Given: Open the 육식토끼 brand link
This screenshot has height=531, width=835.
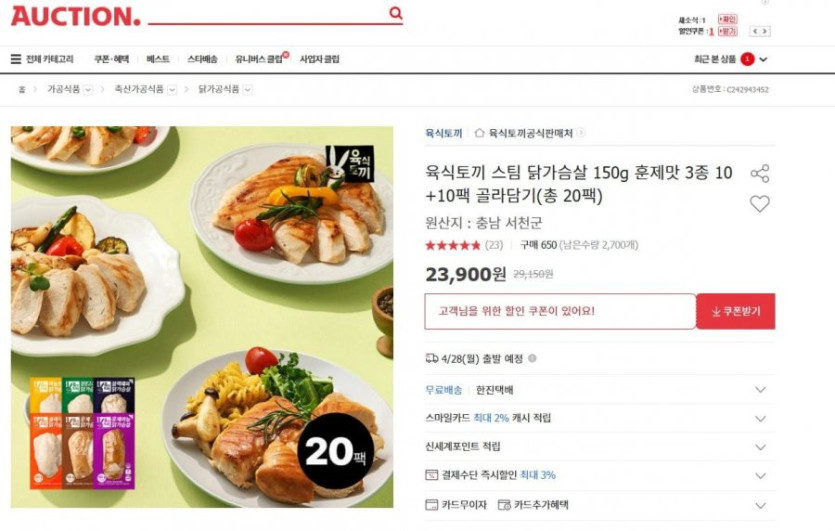Looking at the screenshot, I should (444, 133).
